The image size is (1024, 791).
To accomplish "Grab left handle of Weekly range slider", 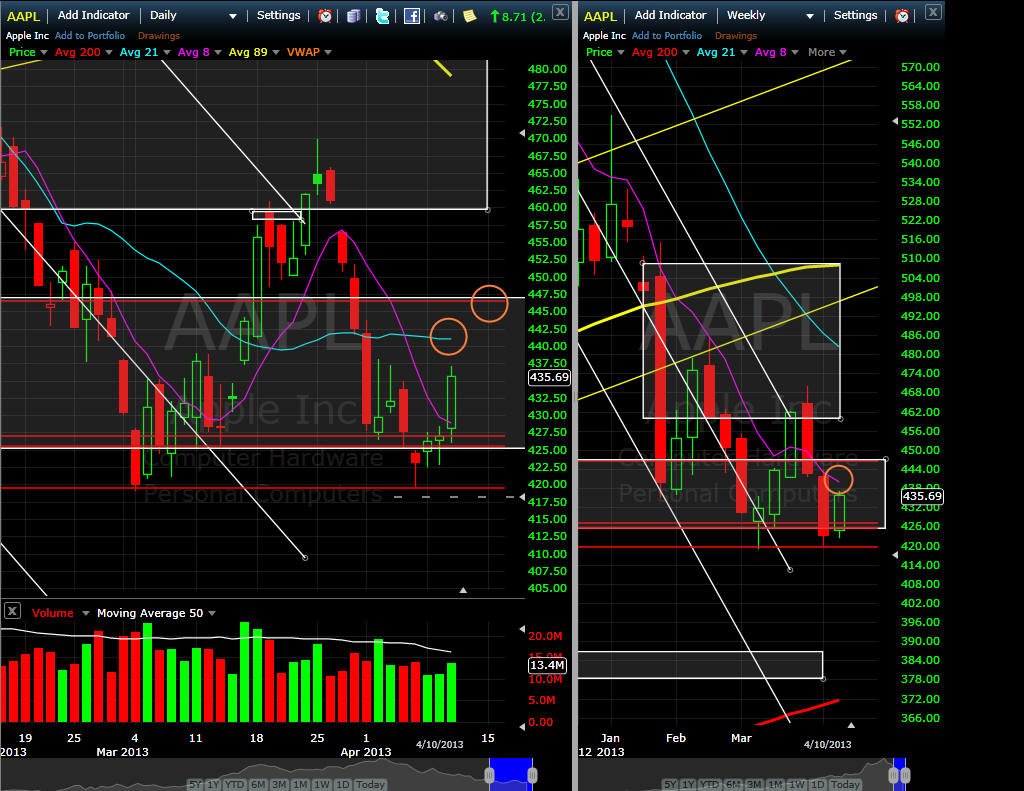I will [x=893, y=775].
